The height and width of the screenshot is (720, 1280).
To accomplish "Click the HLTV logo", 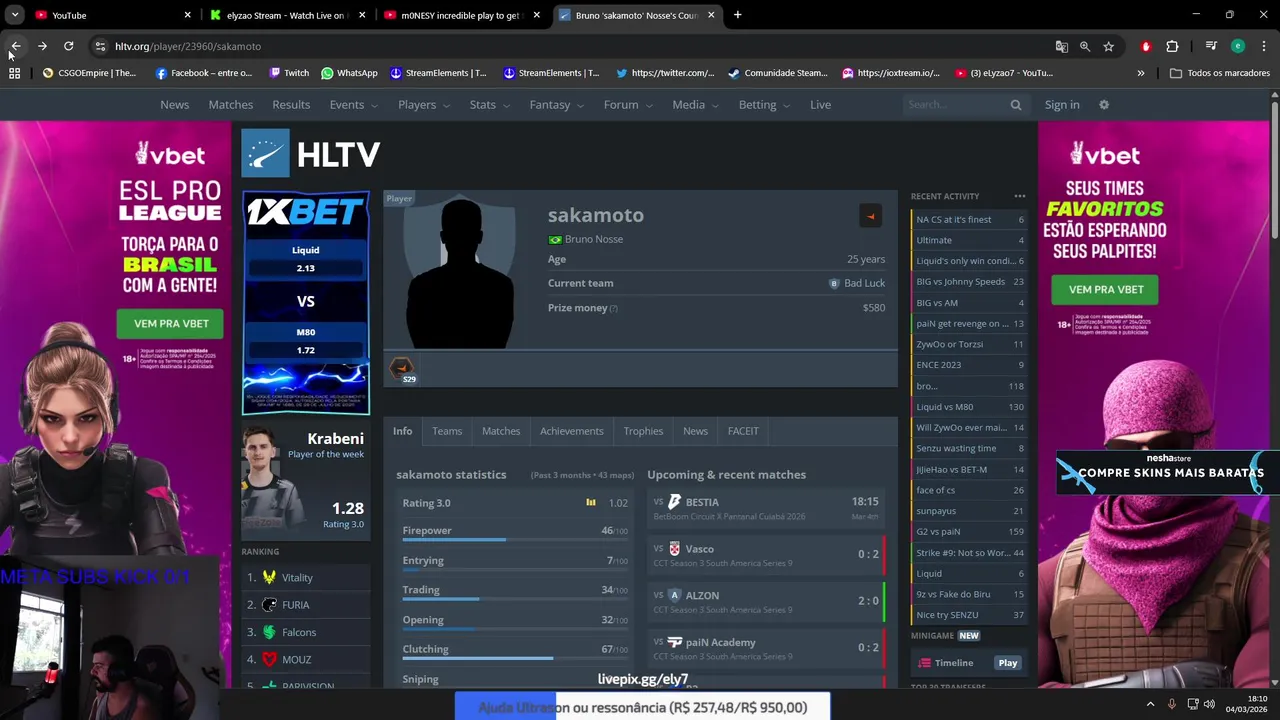I will coord(311,154).
